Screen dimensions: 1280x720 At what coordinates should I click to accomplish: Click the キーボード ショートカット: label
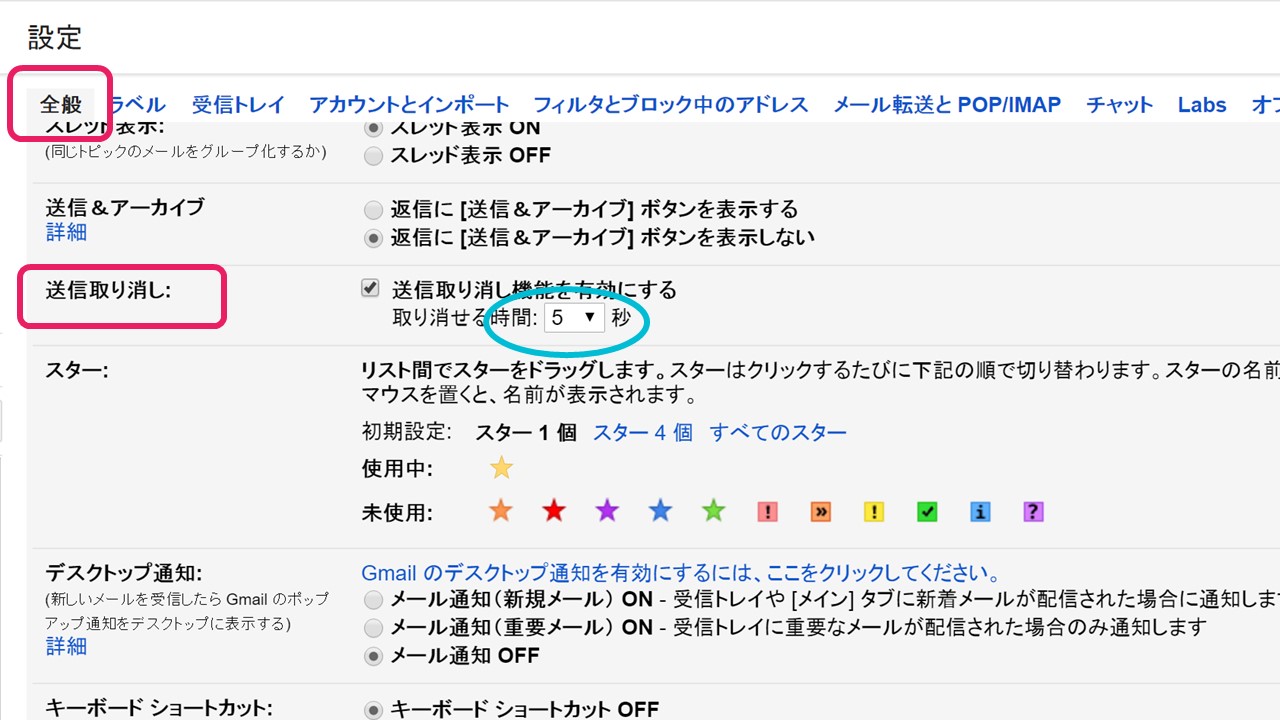coord(159,708)
